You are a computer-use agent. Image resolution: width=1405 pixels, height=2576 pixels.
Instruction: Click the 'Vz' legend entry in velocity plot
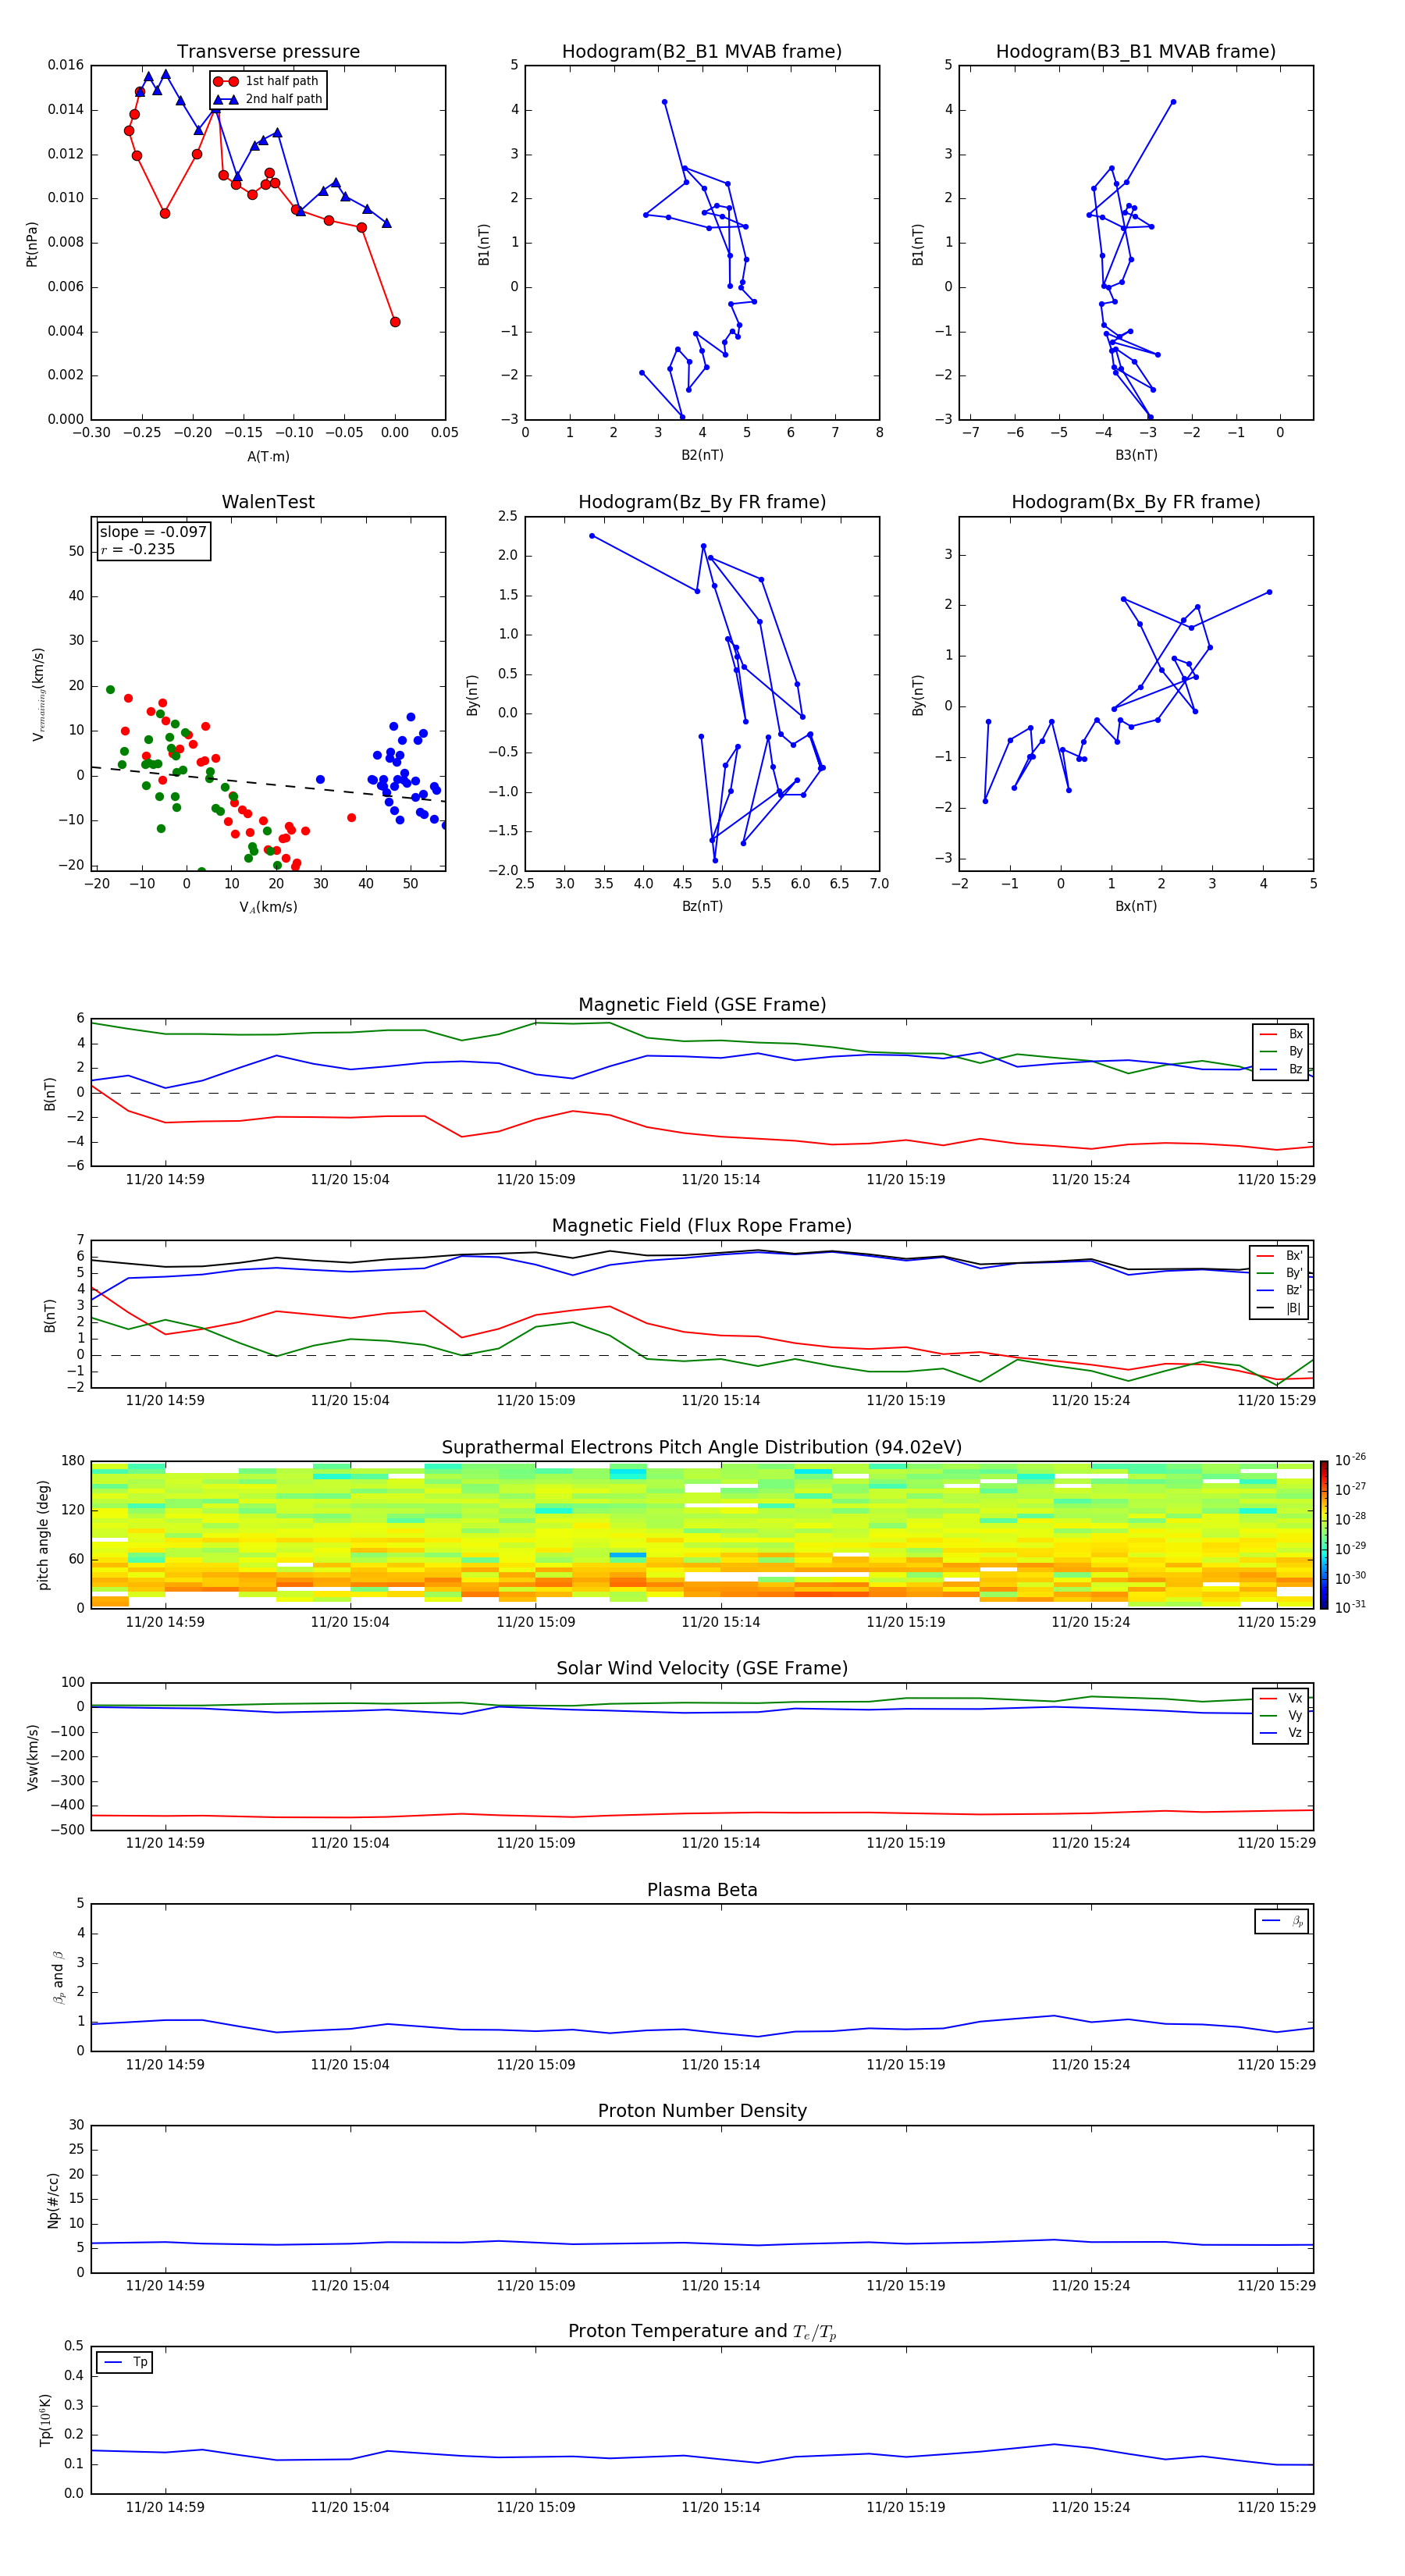coord(1281,1733)
